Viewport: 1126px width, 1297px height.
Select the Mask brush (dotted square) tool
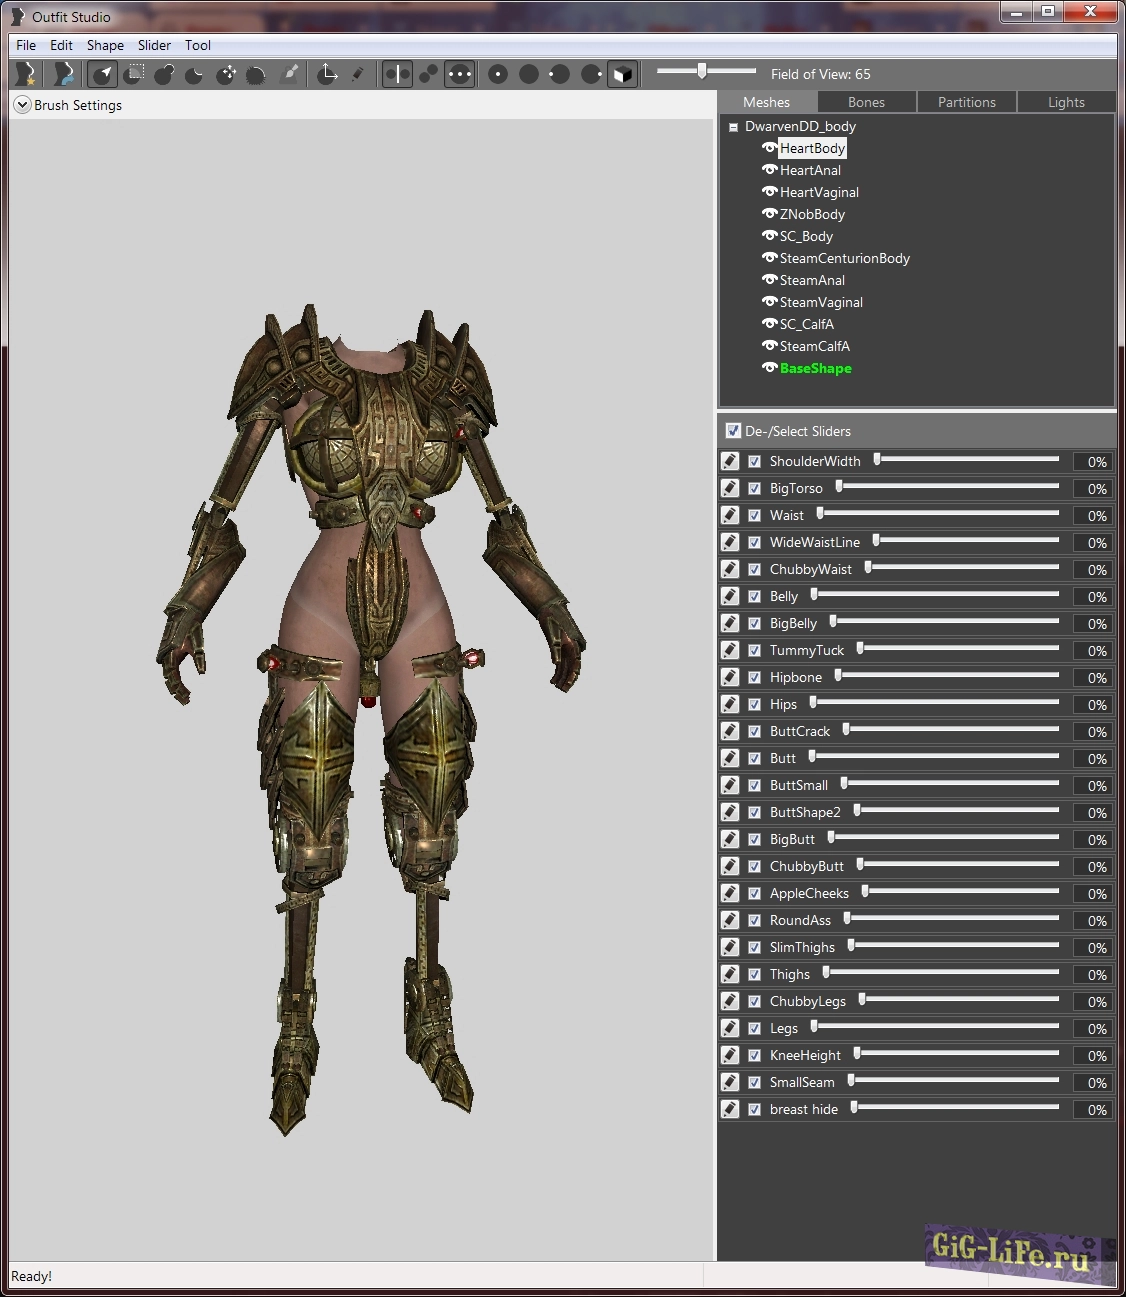[135, 73]
